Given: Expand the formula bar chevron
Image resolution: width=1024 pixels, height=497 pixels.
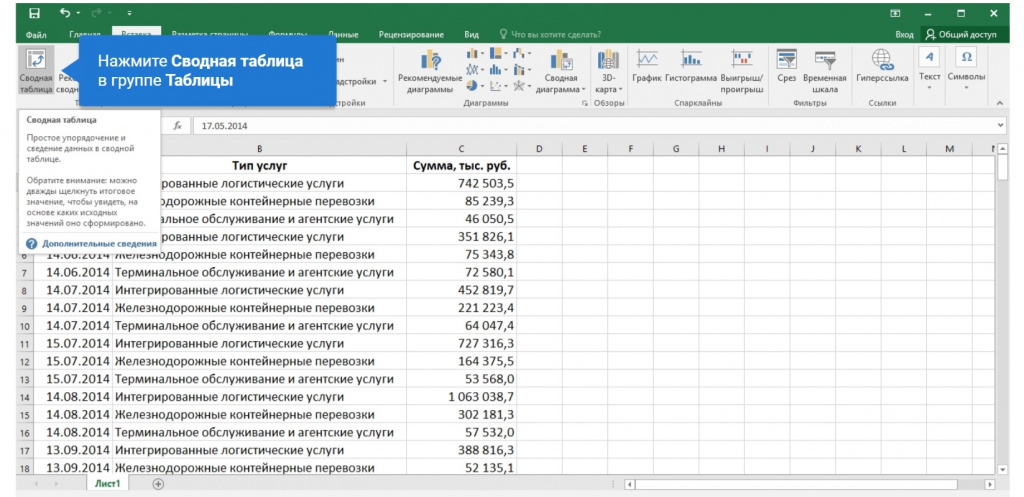Looking at the screenshot, I should coord(1001,125).
